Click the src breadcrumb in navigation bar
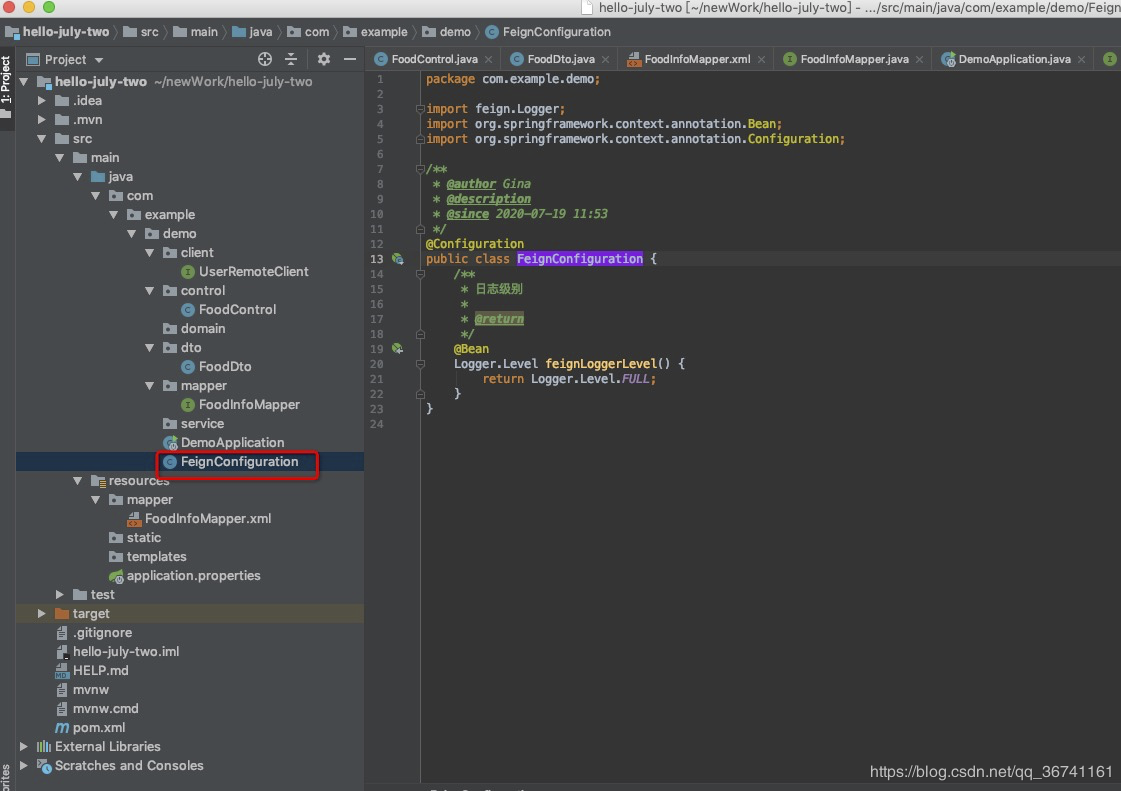 (x=141, y=32)
